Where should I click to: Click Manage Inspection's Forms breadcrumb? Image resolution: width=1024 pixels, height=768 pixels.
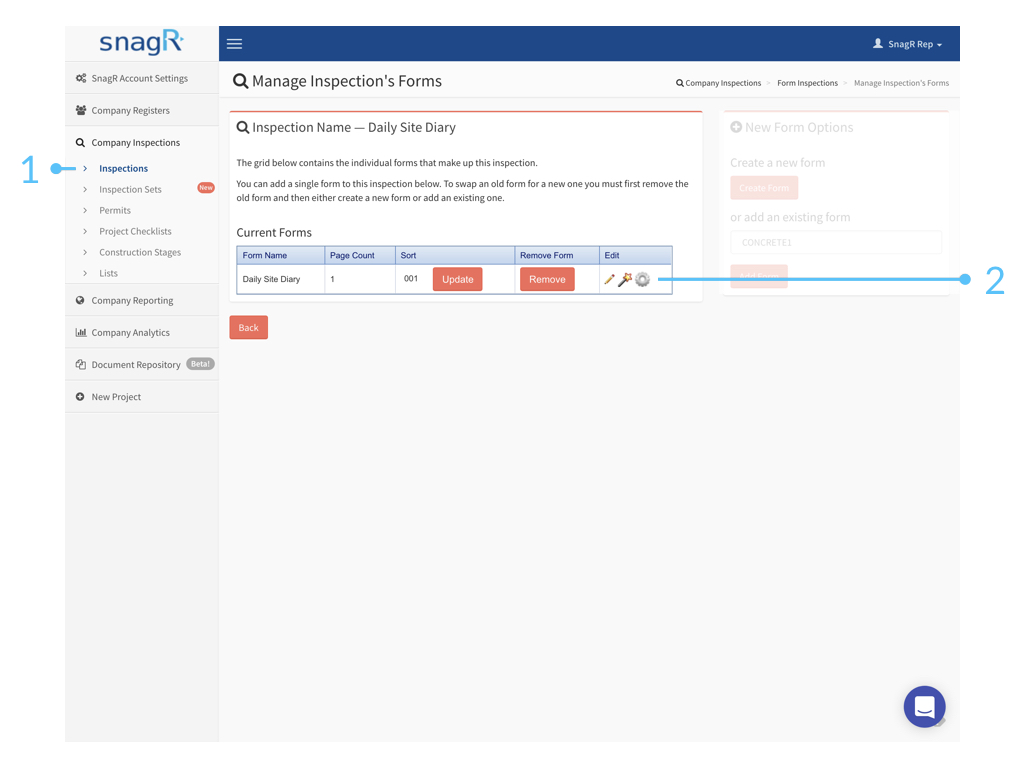901,83
